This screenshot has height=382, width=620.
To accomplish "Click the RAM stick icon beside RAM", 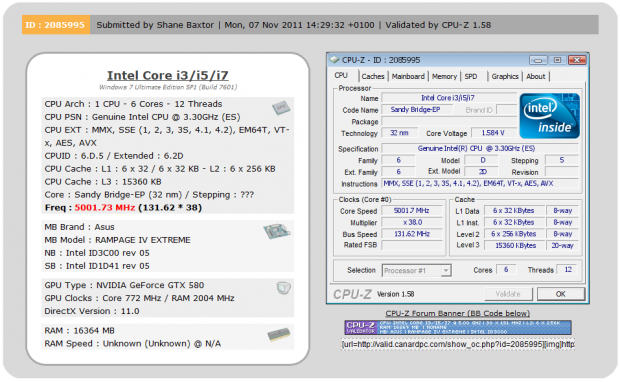I will 279,335.
